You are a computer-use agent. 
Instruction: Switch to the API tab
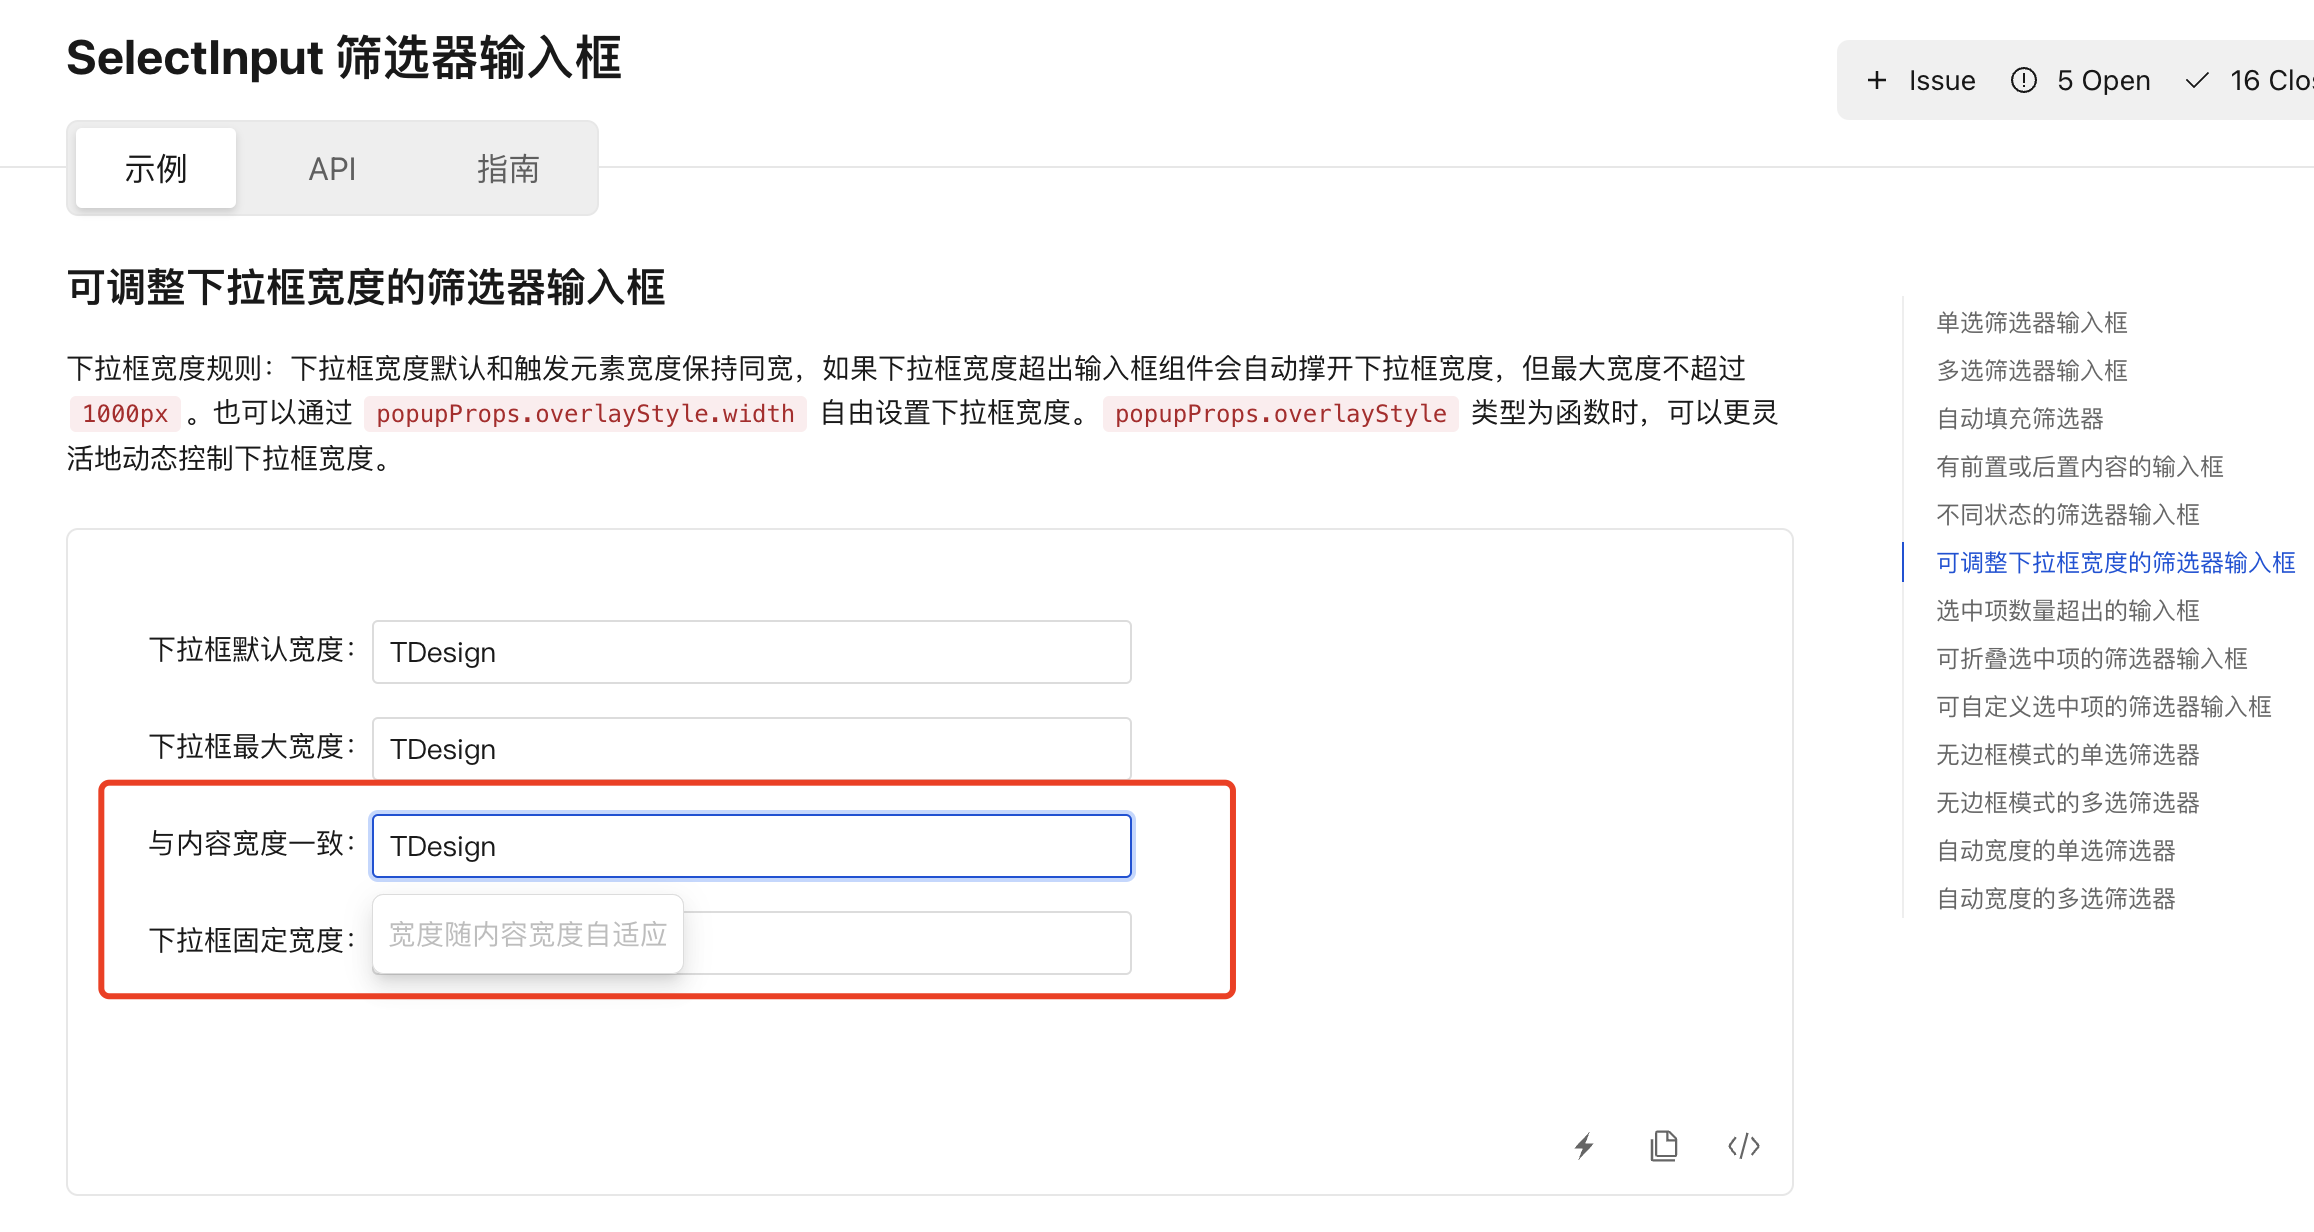[x=333, y=168]
